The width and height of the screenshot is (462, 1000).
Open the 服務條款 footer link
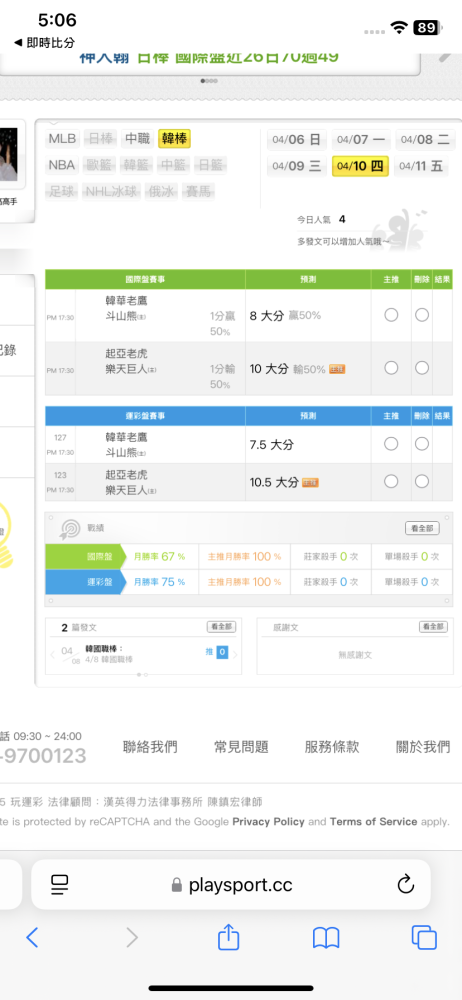tap(332, 747)
